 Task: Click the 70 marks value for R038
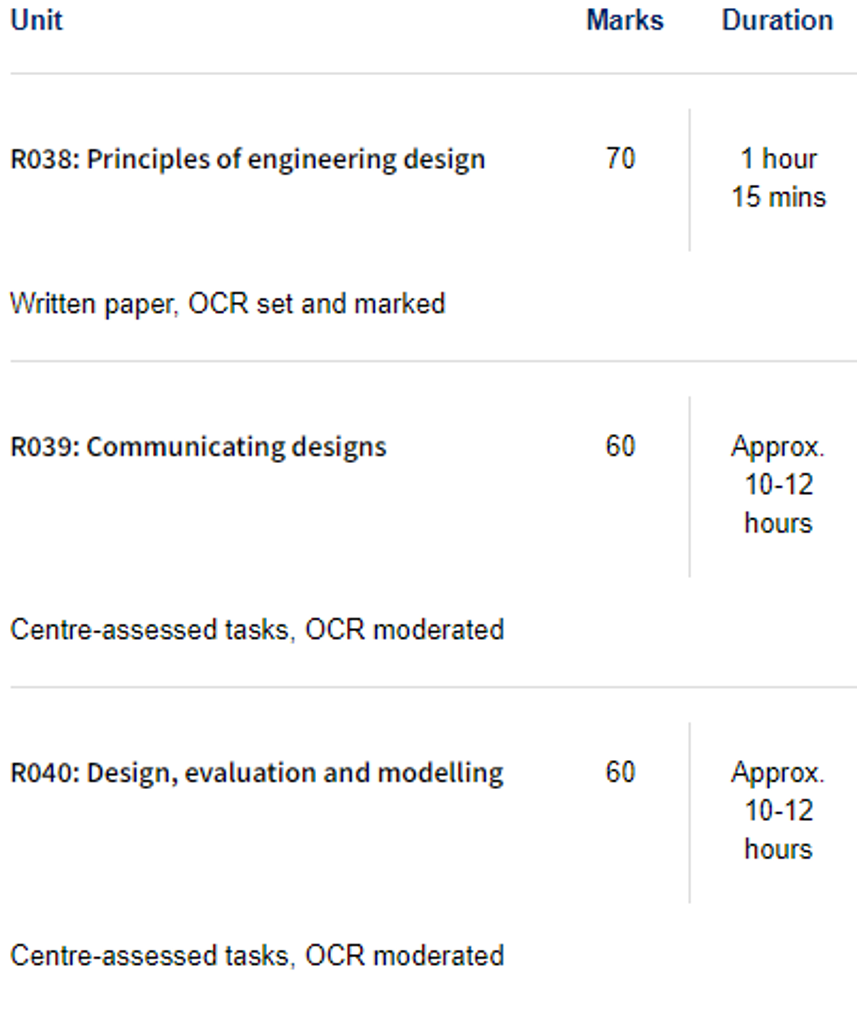(621, 158)
